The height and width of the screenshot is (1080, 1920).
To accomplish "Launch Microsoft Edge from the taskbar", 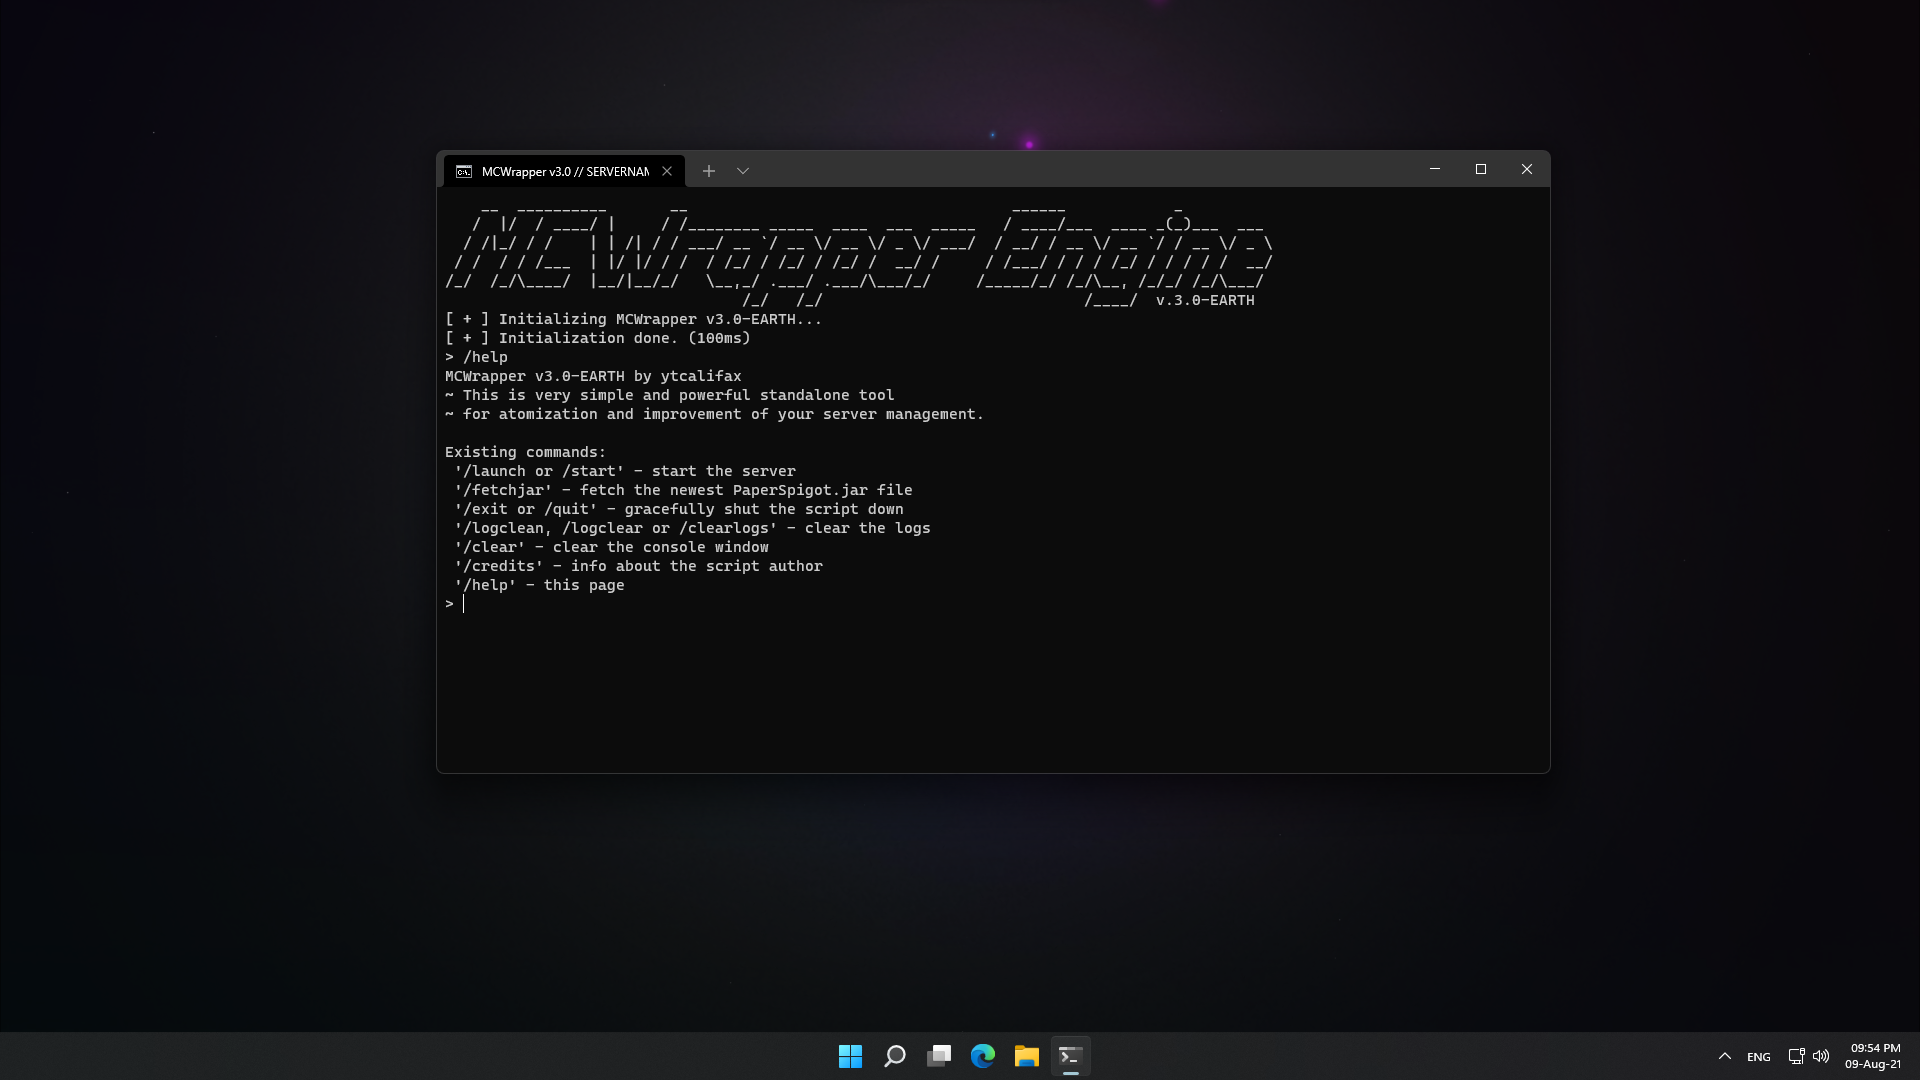I will 983,1055.
